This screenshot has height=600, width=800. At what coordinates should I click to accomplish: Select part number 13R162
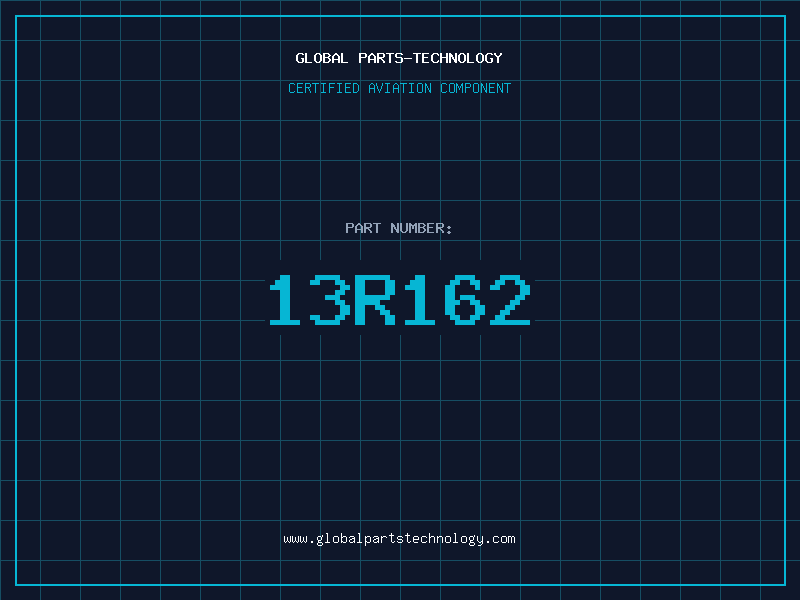tap(400, 299)
